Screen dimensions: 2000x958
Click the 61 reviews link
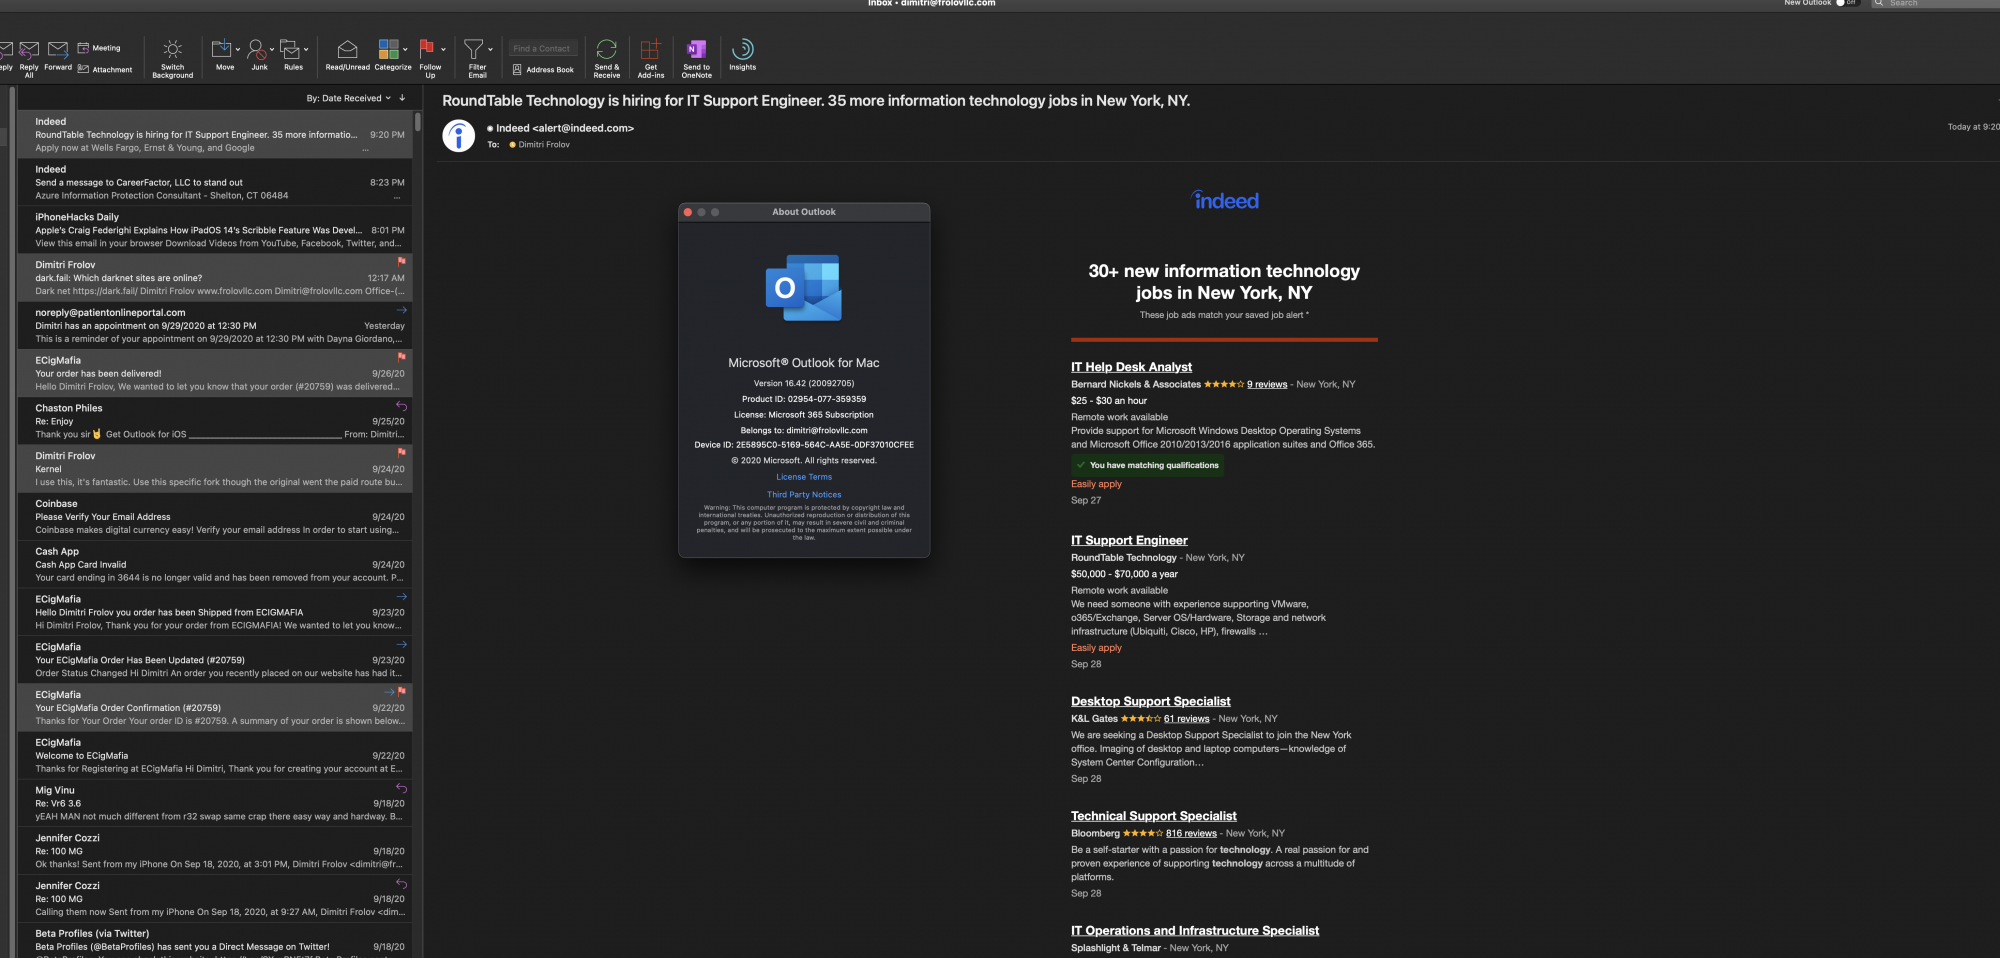1187,719
